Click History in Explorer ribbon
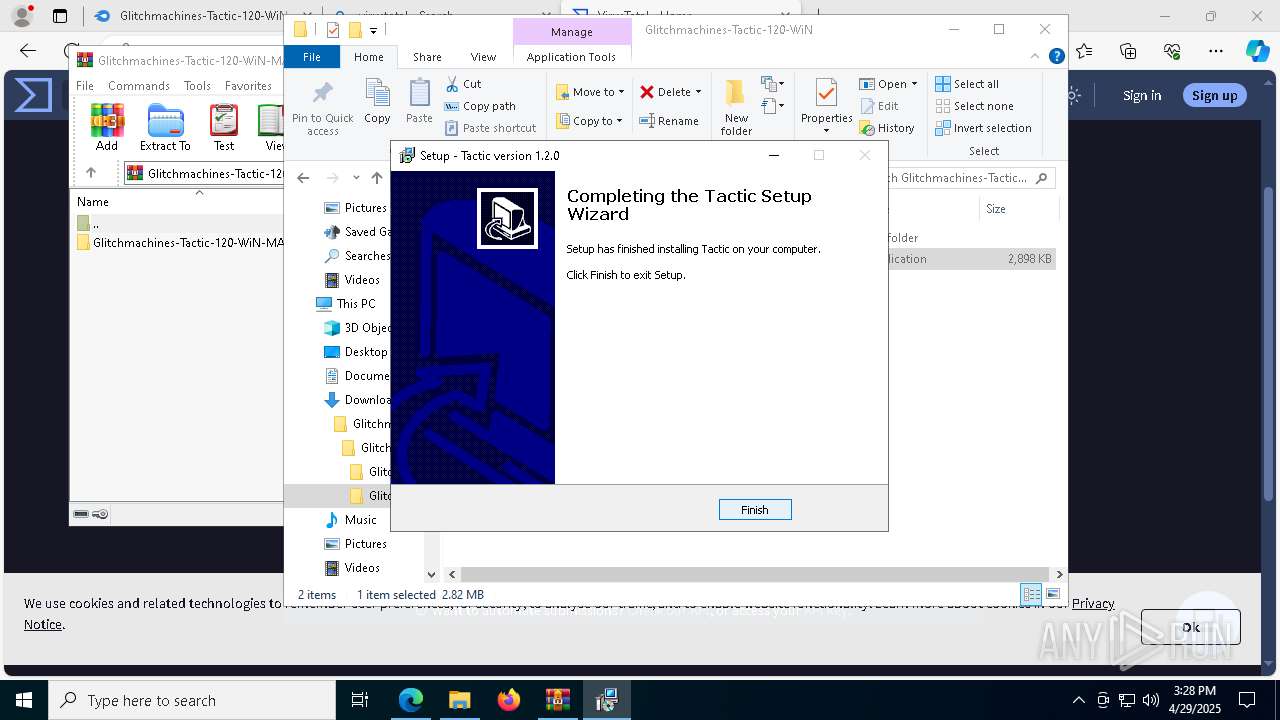Screen dimensions: 1280x720 coord(887,128)
